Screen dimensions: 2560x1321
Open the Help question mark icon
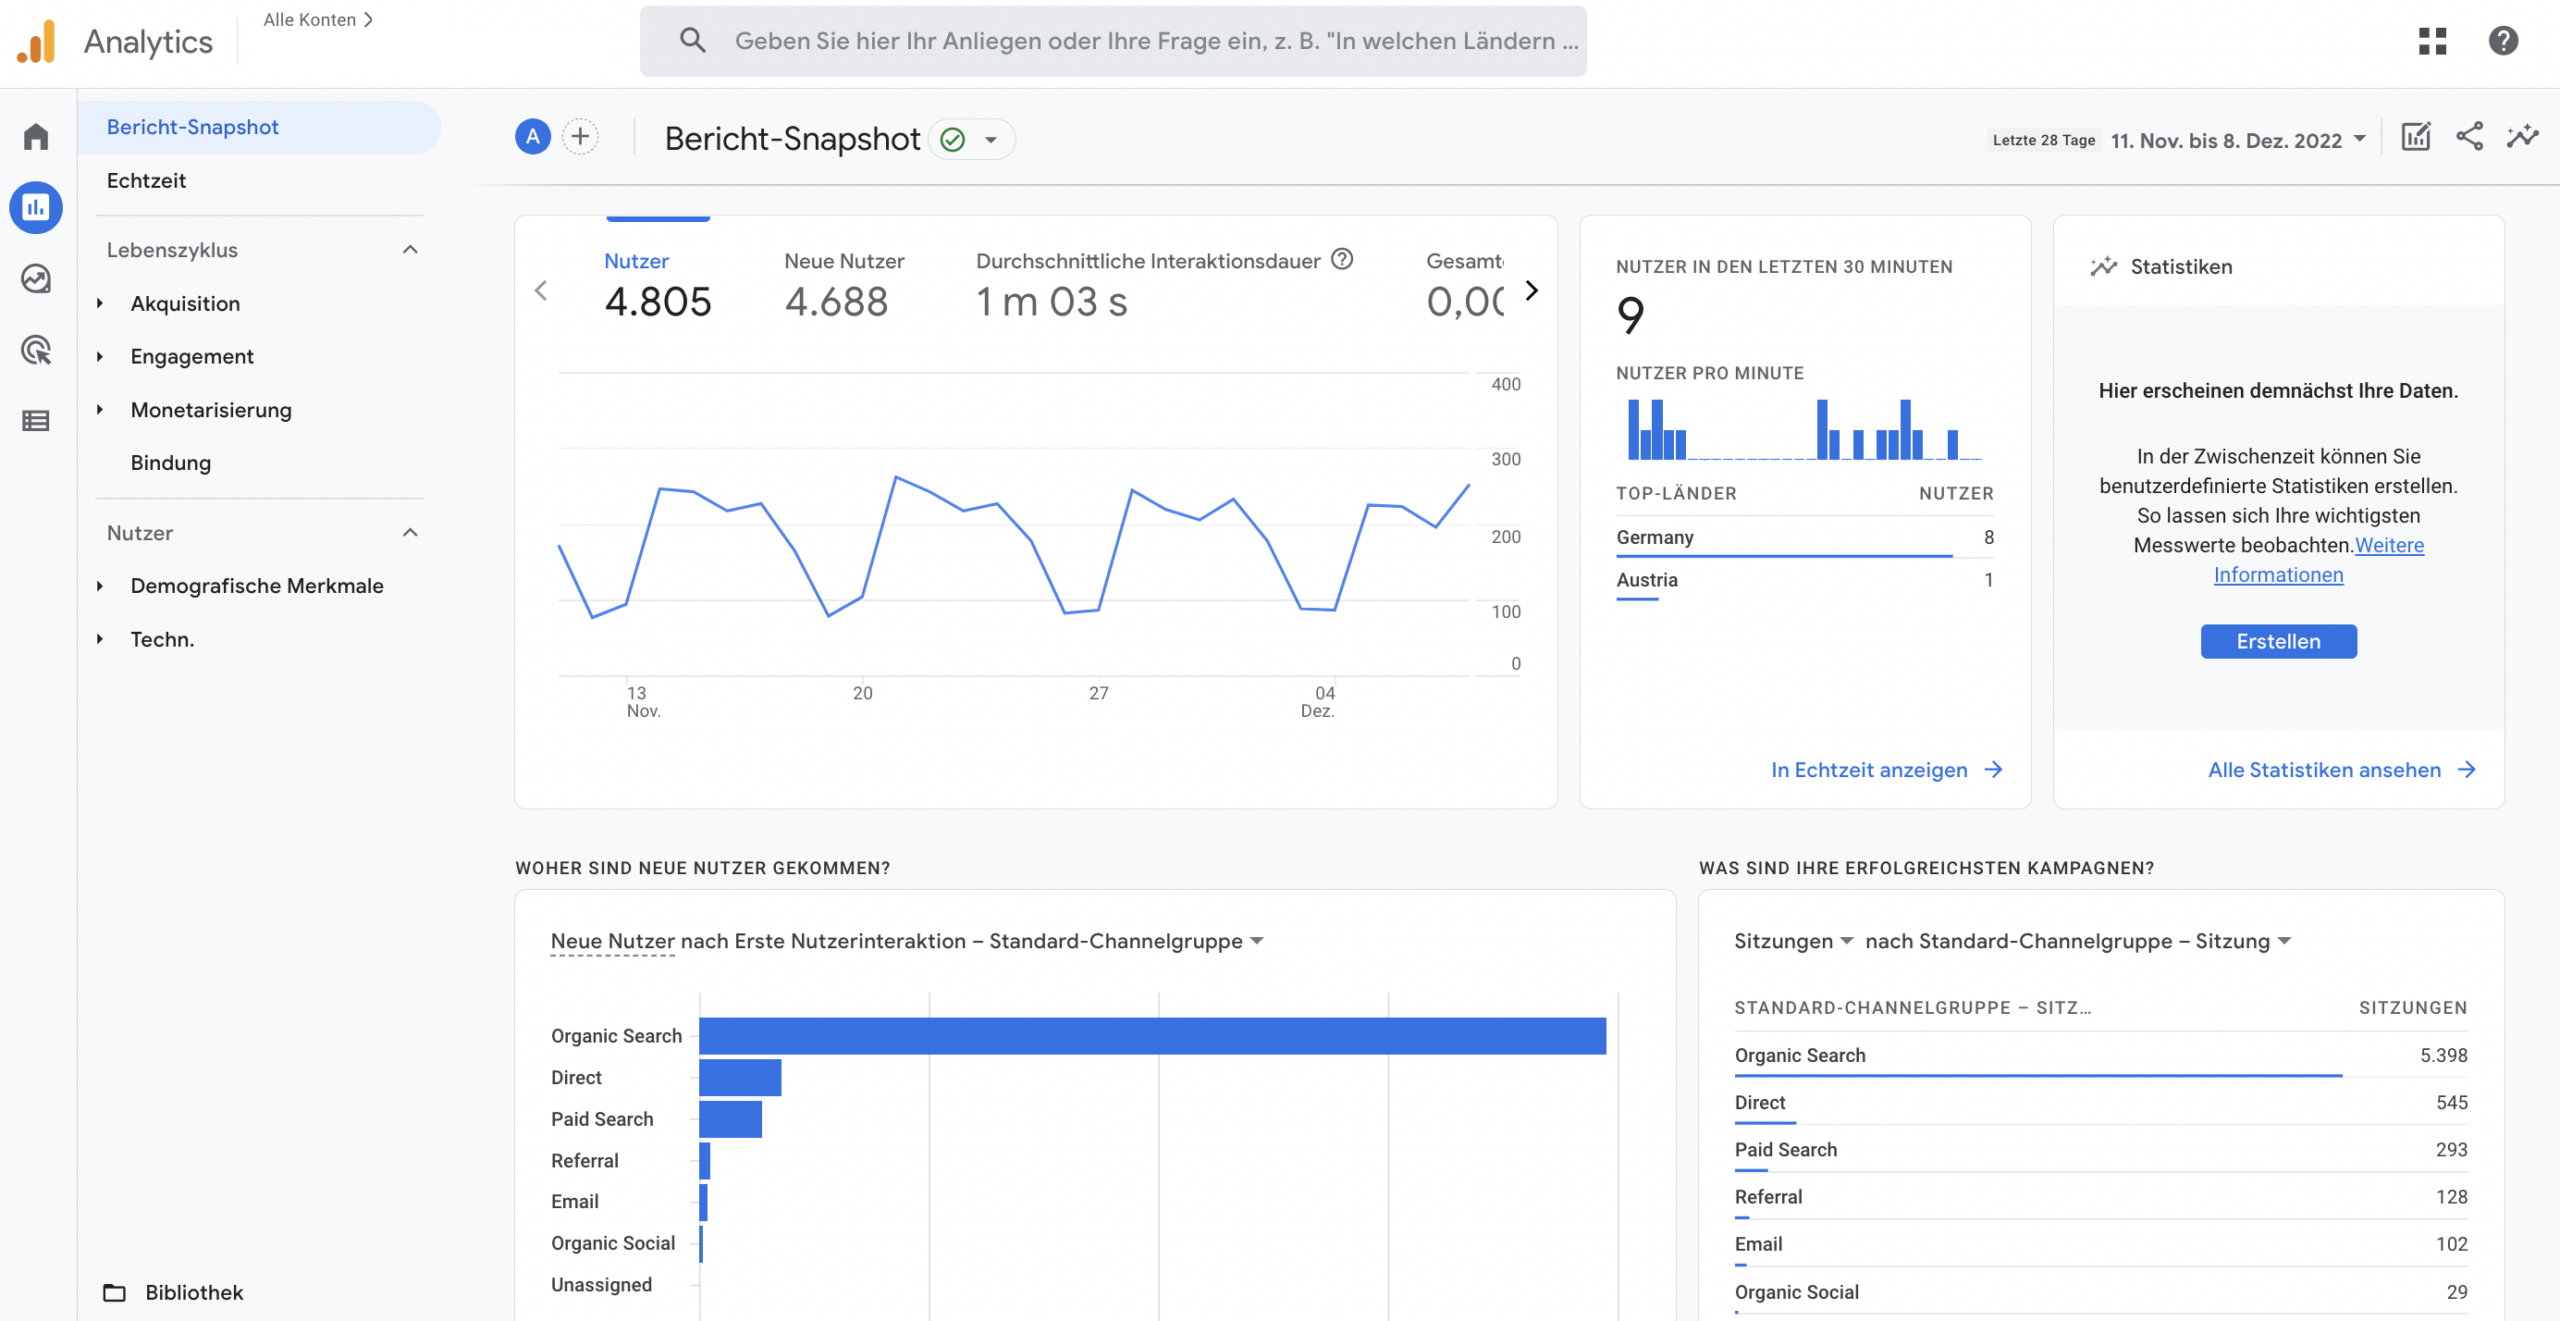coord(2503,41)
